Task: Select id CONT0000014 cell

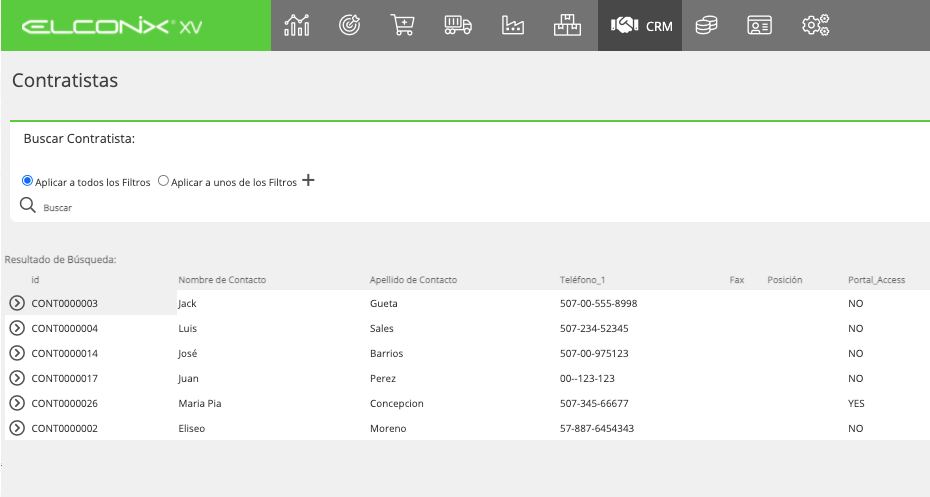Action: point(65,353)
